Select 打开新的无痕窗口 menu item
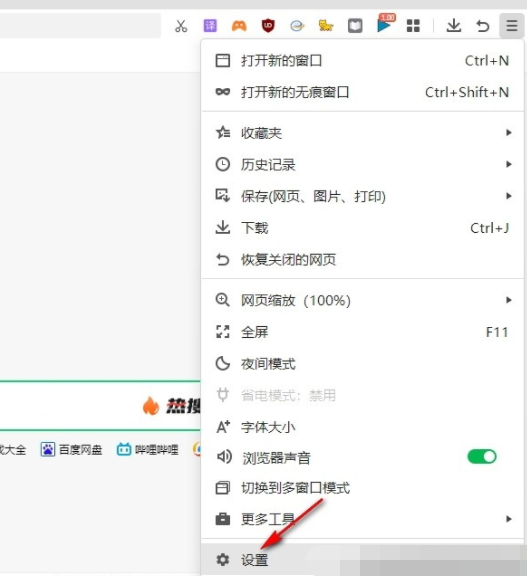This screenshot has width=527, height=576. (362, 92)
